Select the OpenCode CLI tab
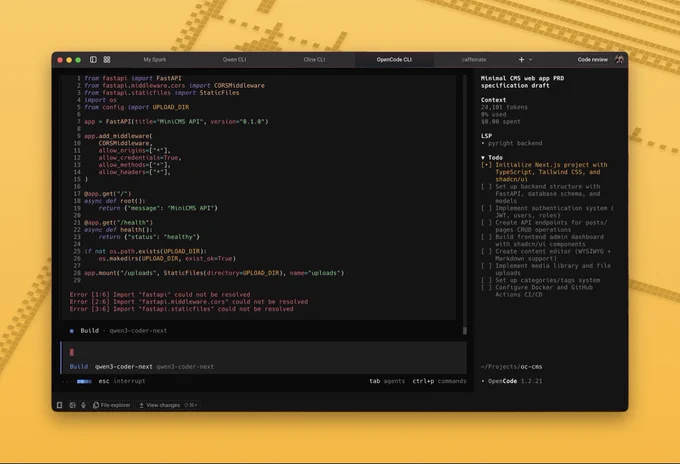The image size is (680, 464). pos(394,59)
